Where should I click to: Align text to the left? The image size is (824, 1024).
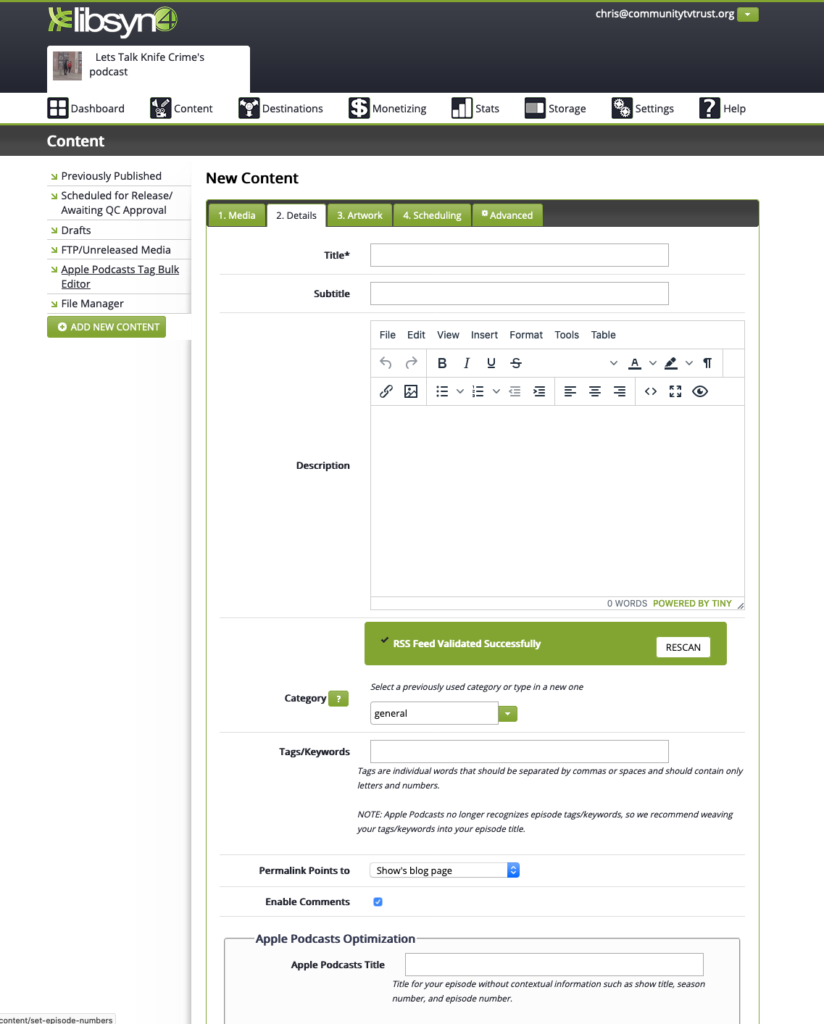570,391
